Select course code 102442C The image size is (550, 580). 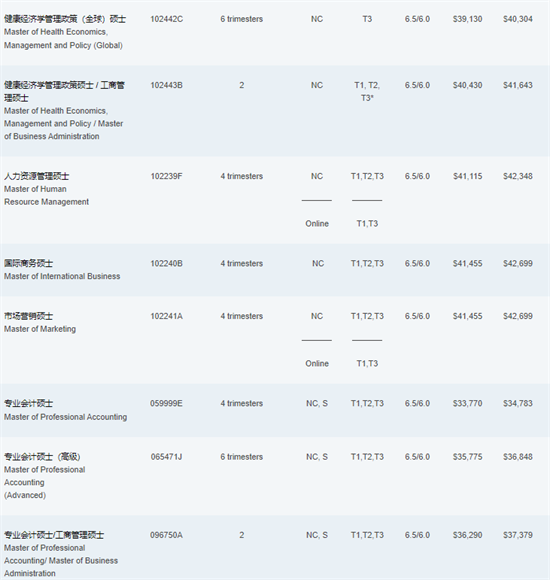pos(166,19)
